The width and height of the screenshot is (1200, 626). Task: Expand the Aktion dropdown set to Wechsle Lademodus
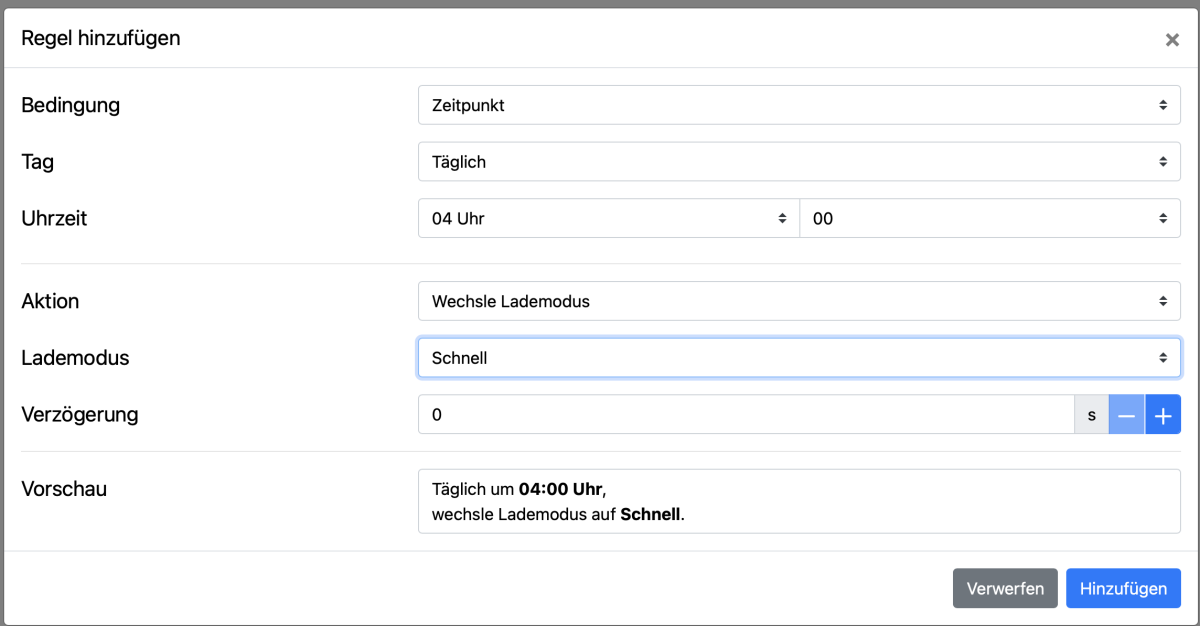[x=798, y=301]
